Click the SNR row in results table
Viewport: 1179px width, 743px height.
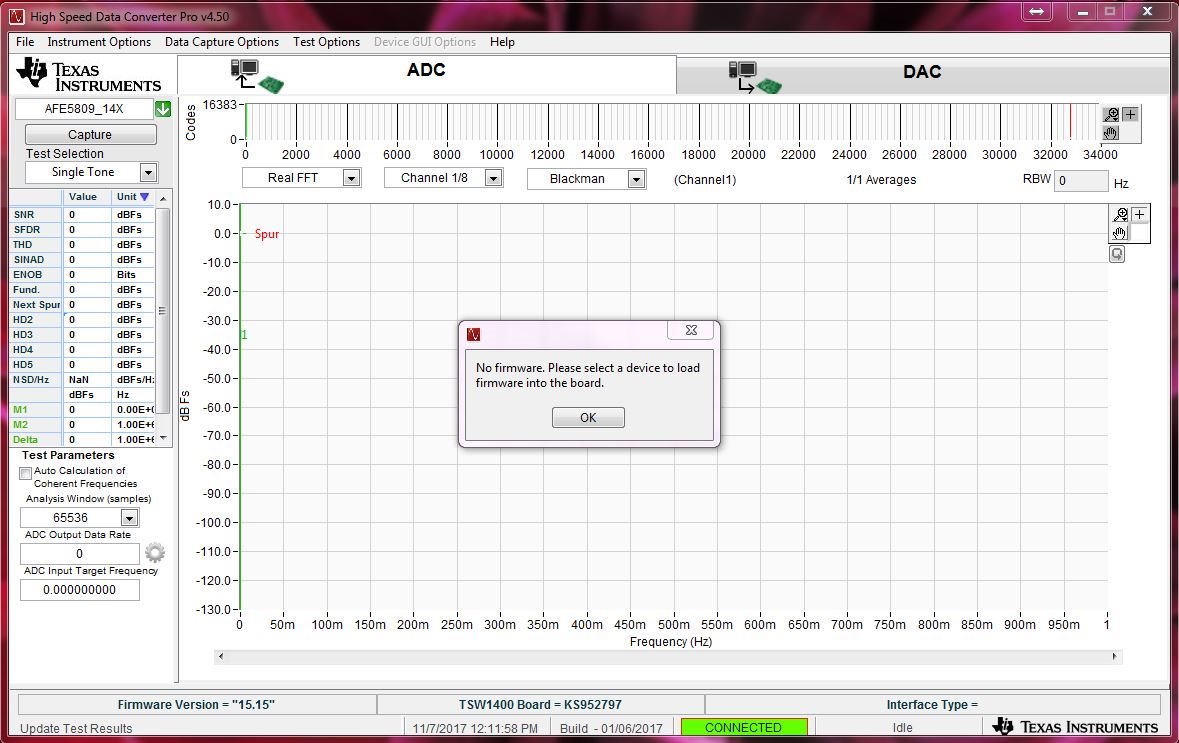coord(82,214)
